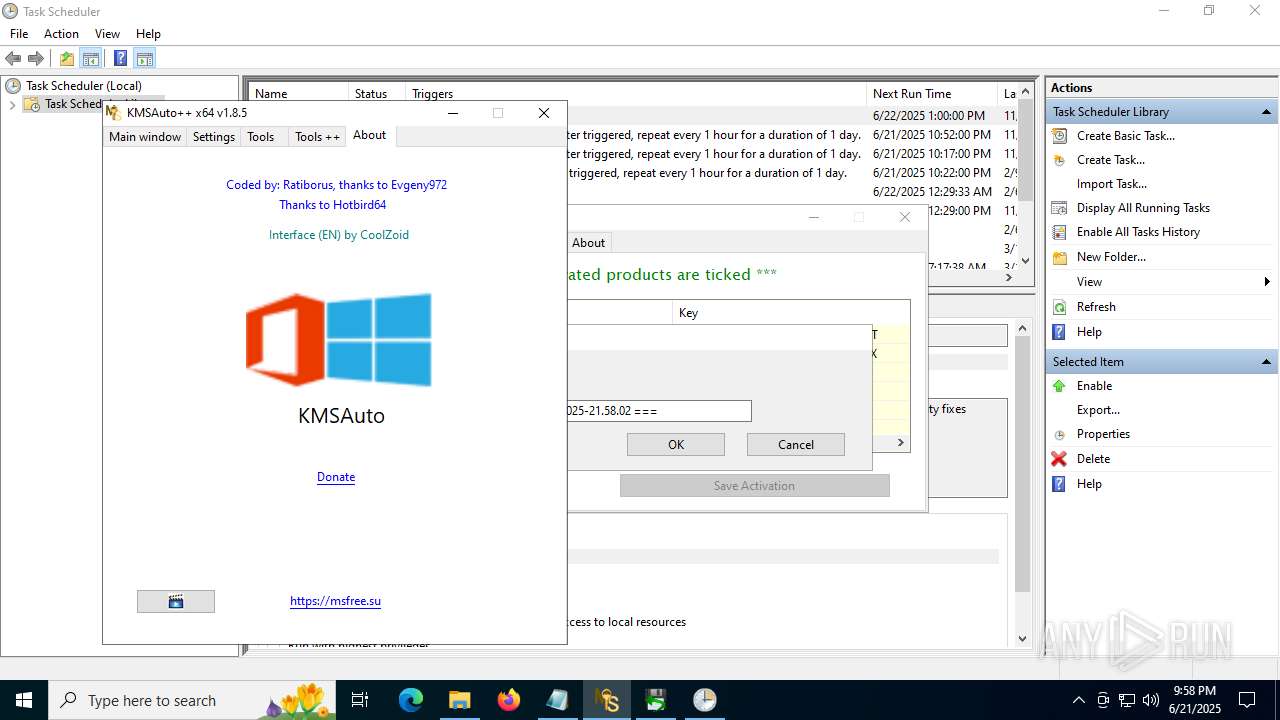Click the Donate link

[x=336, y=477]
